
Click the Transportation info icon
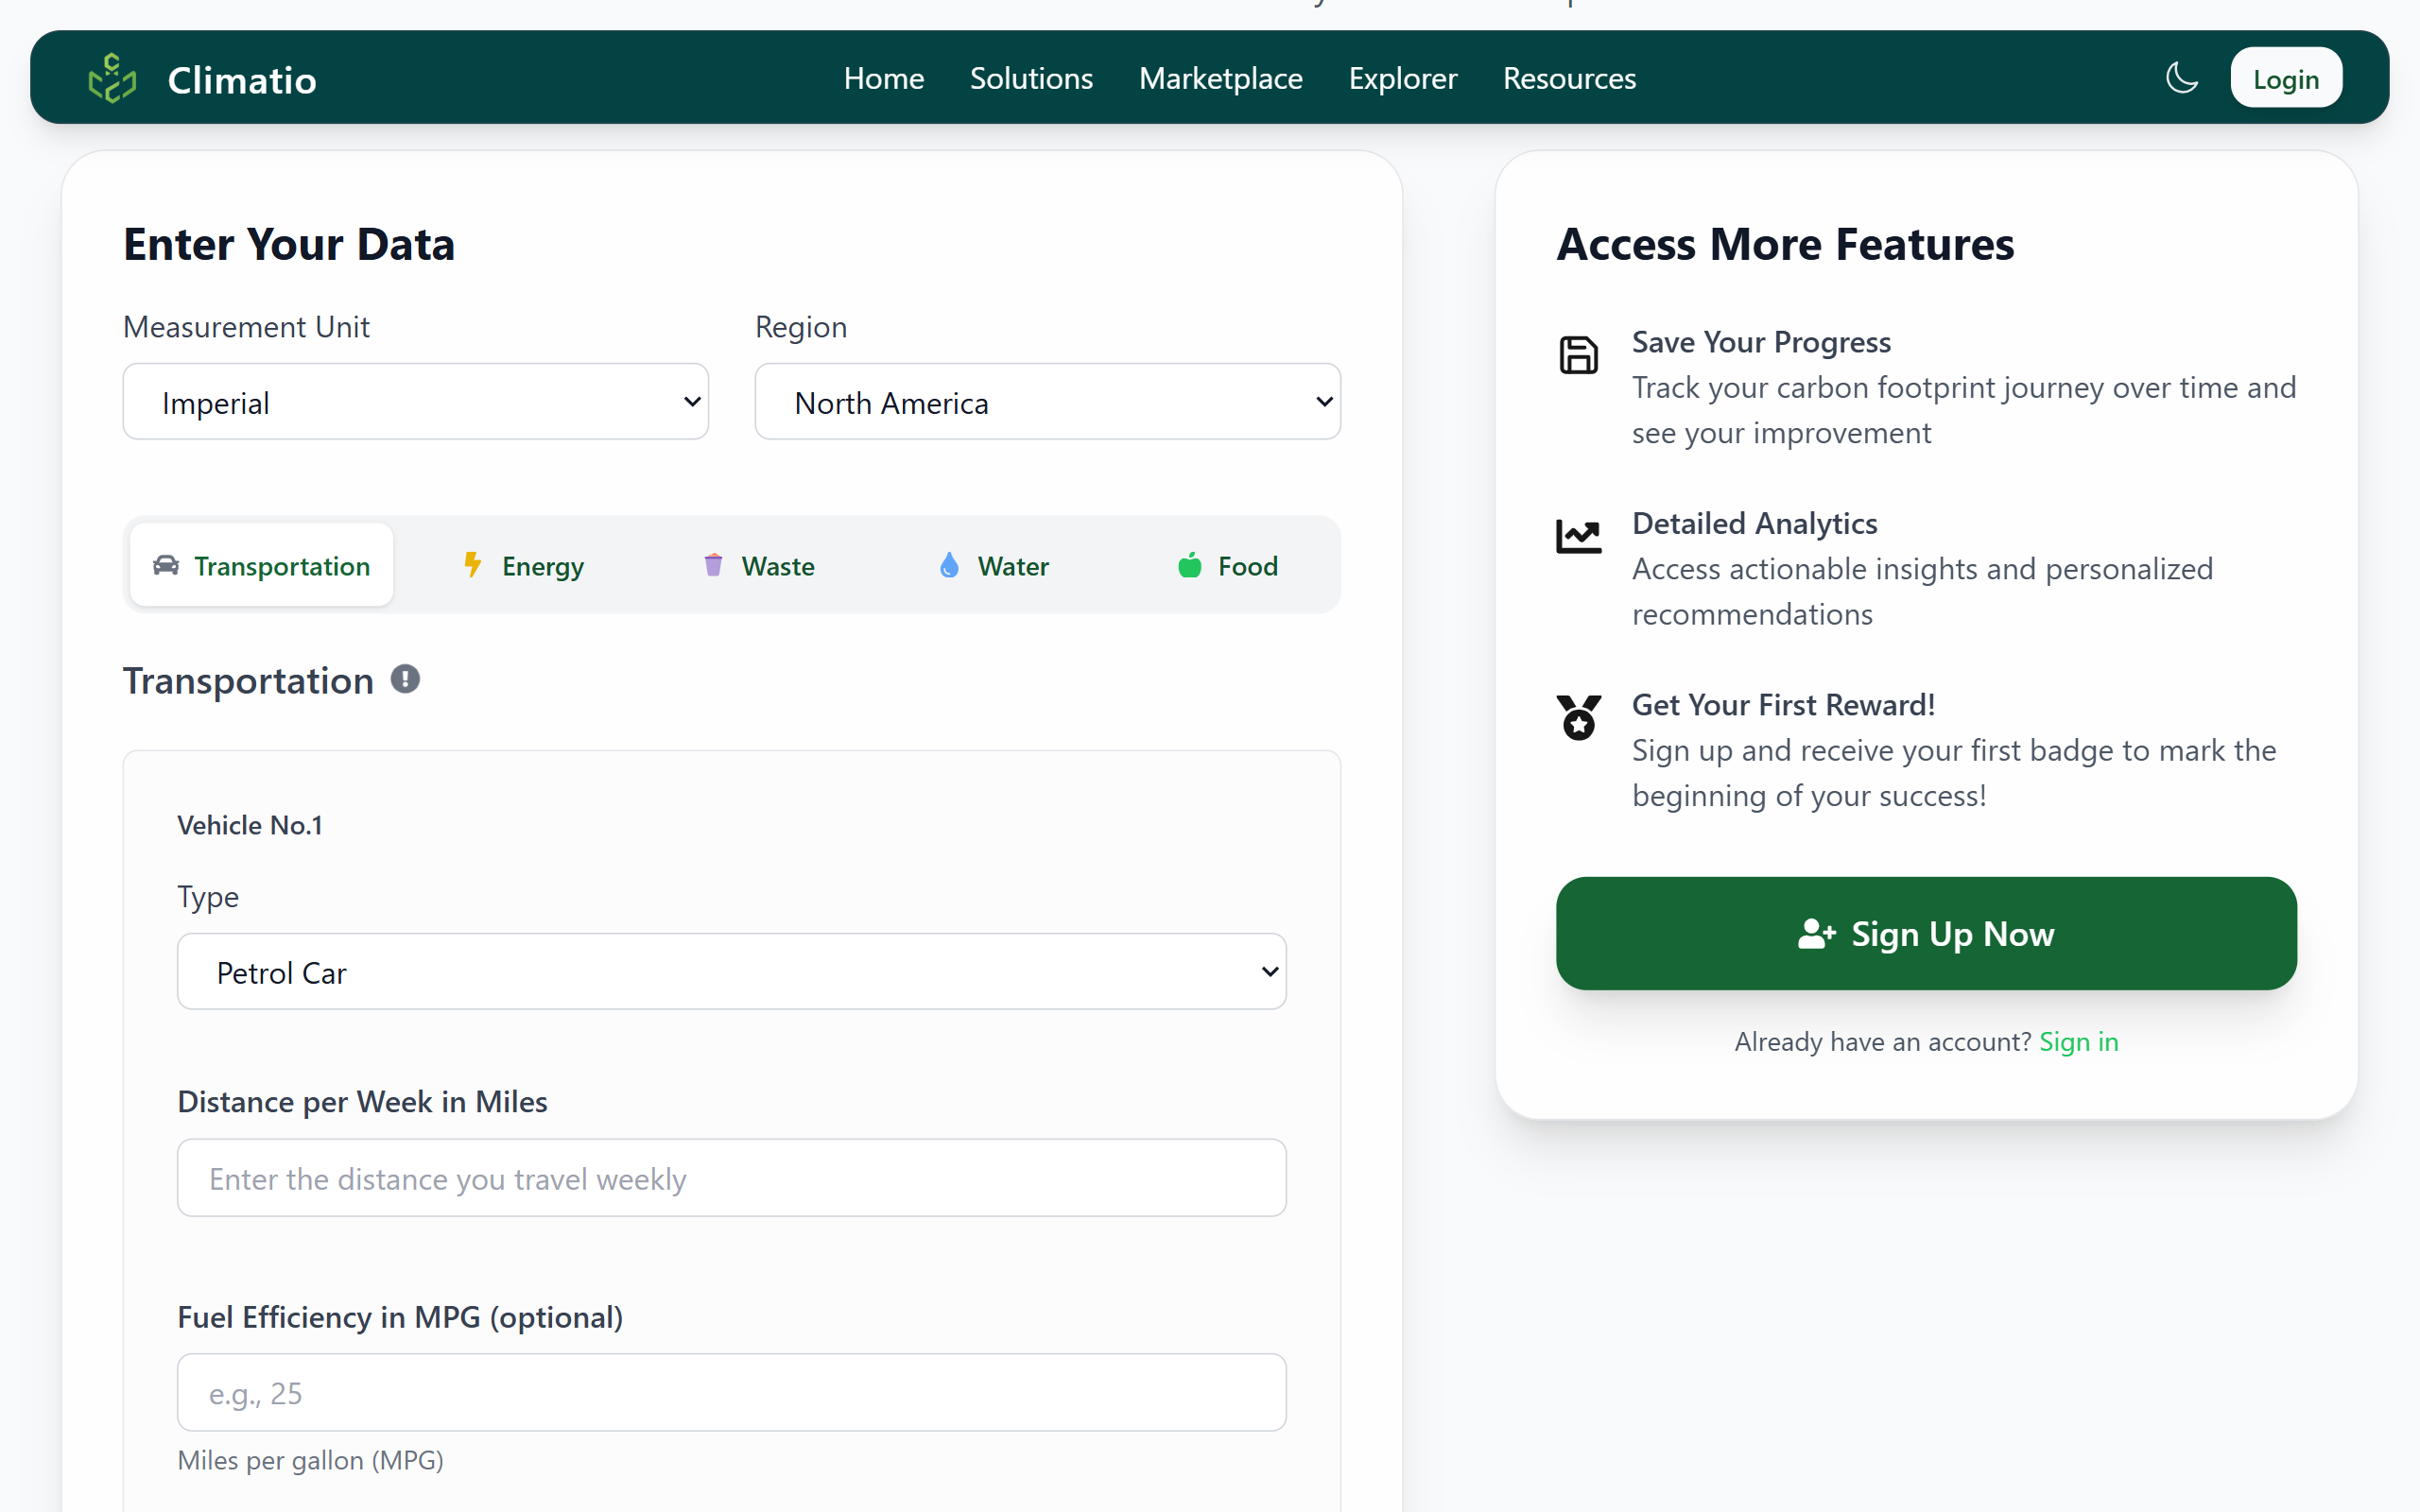[x=404, y=679]
